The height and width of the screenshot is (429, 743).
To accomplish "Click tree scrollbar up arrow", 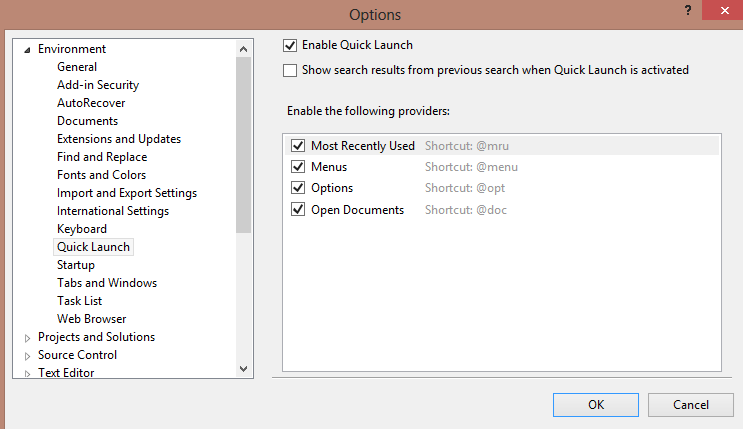I will click(243, 48).
